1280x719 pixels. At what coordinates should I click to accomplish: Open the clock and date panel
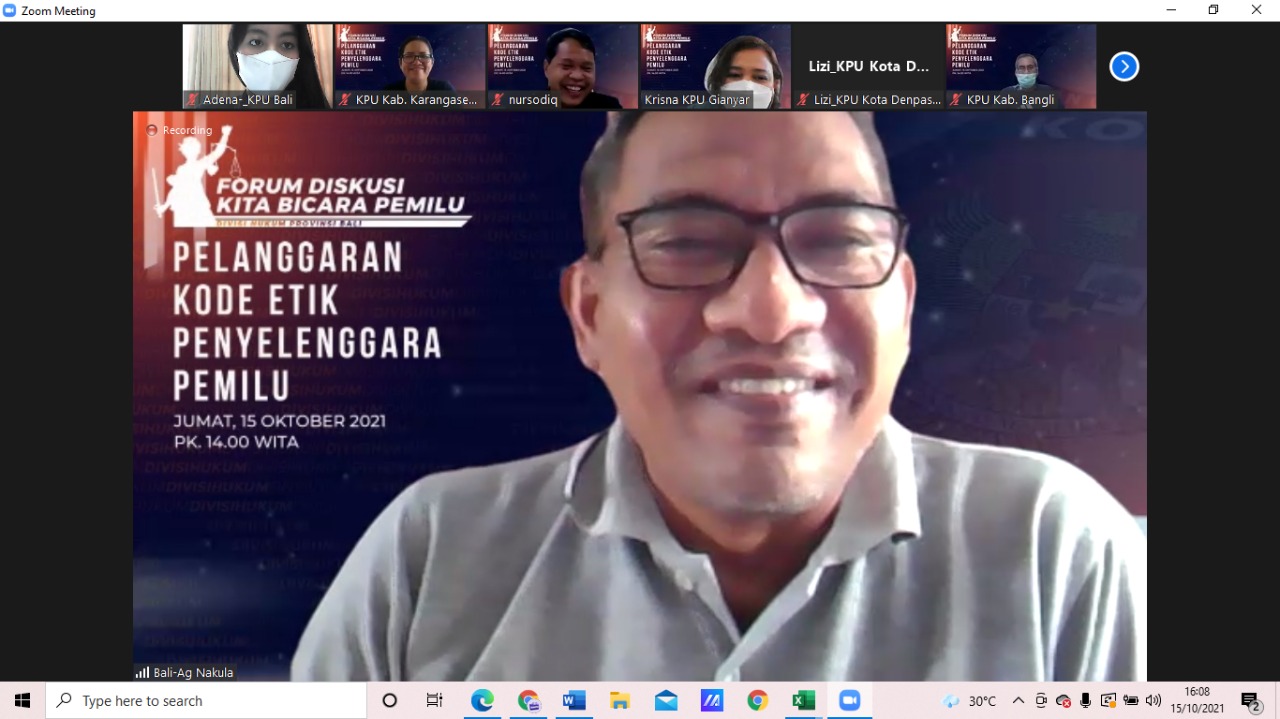click(1196, 701)
